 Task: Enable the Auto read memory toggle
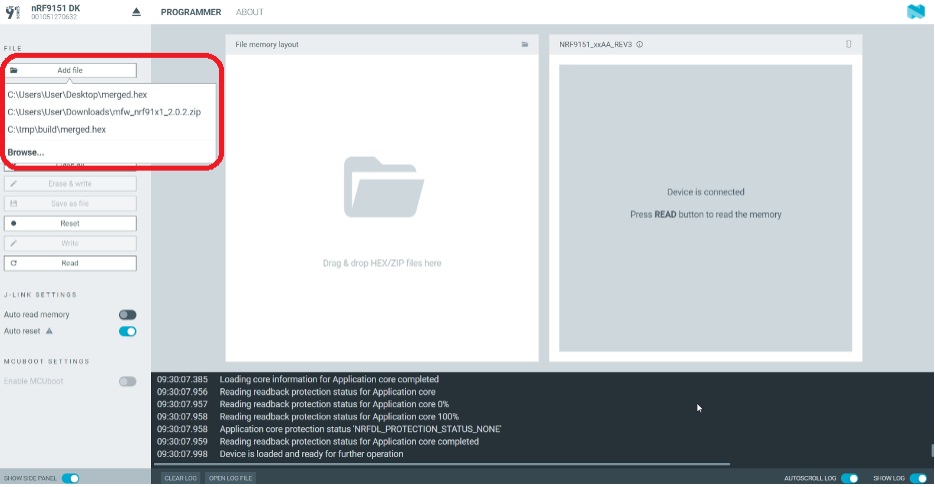pos(127,315)
